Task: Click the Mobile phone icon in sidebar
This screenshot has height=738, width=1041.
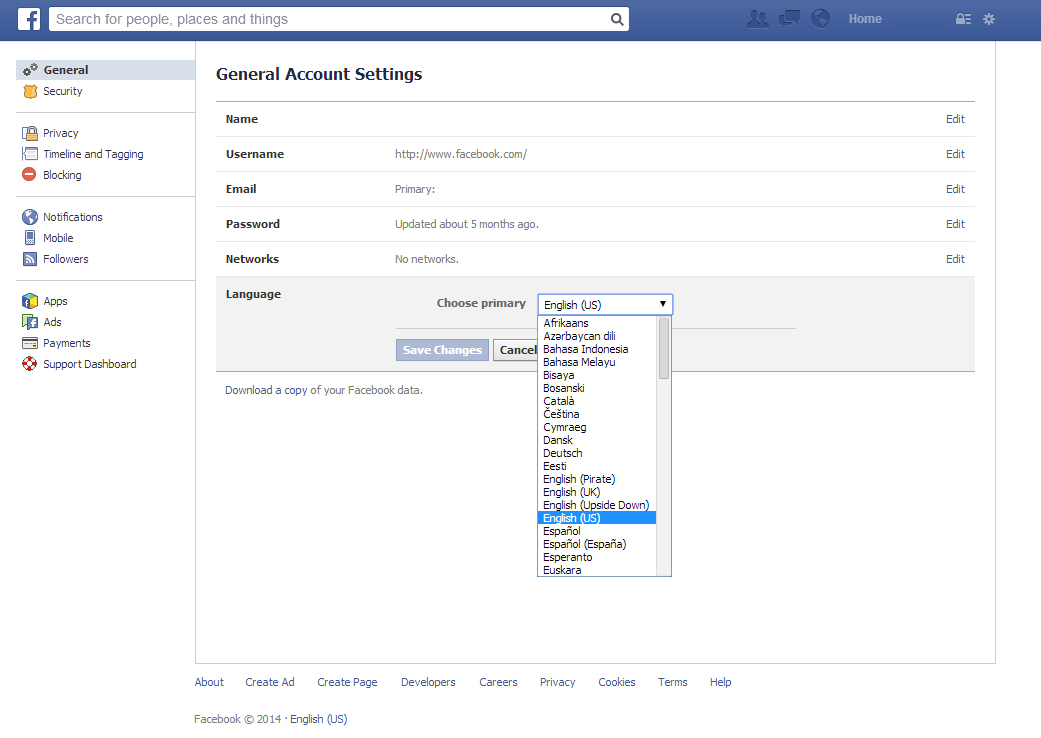Action: tap(29, 238)
